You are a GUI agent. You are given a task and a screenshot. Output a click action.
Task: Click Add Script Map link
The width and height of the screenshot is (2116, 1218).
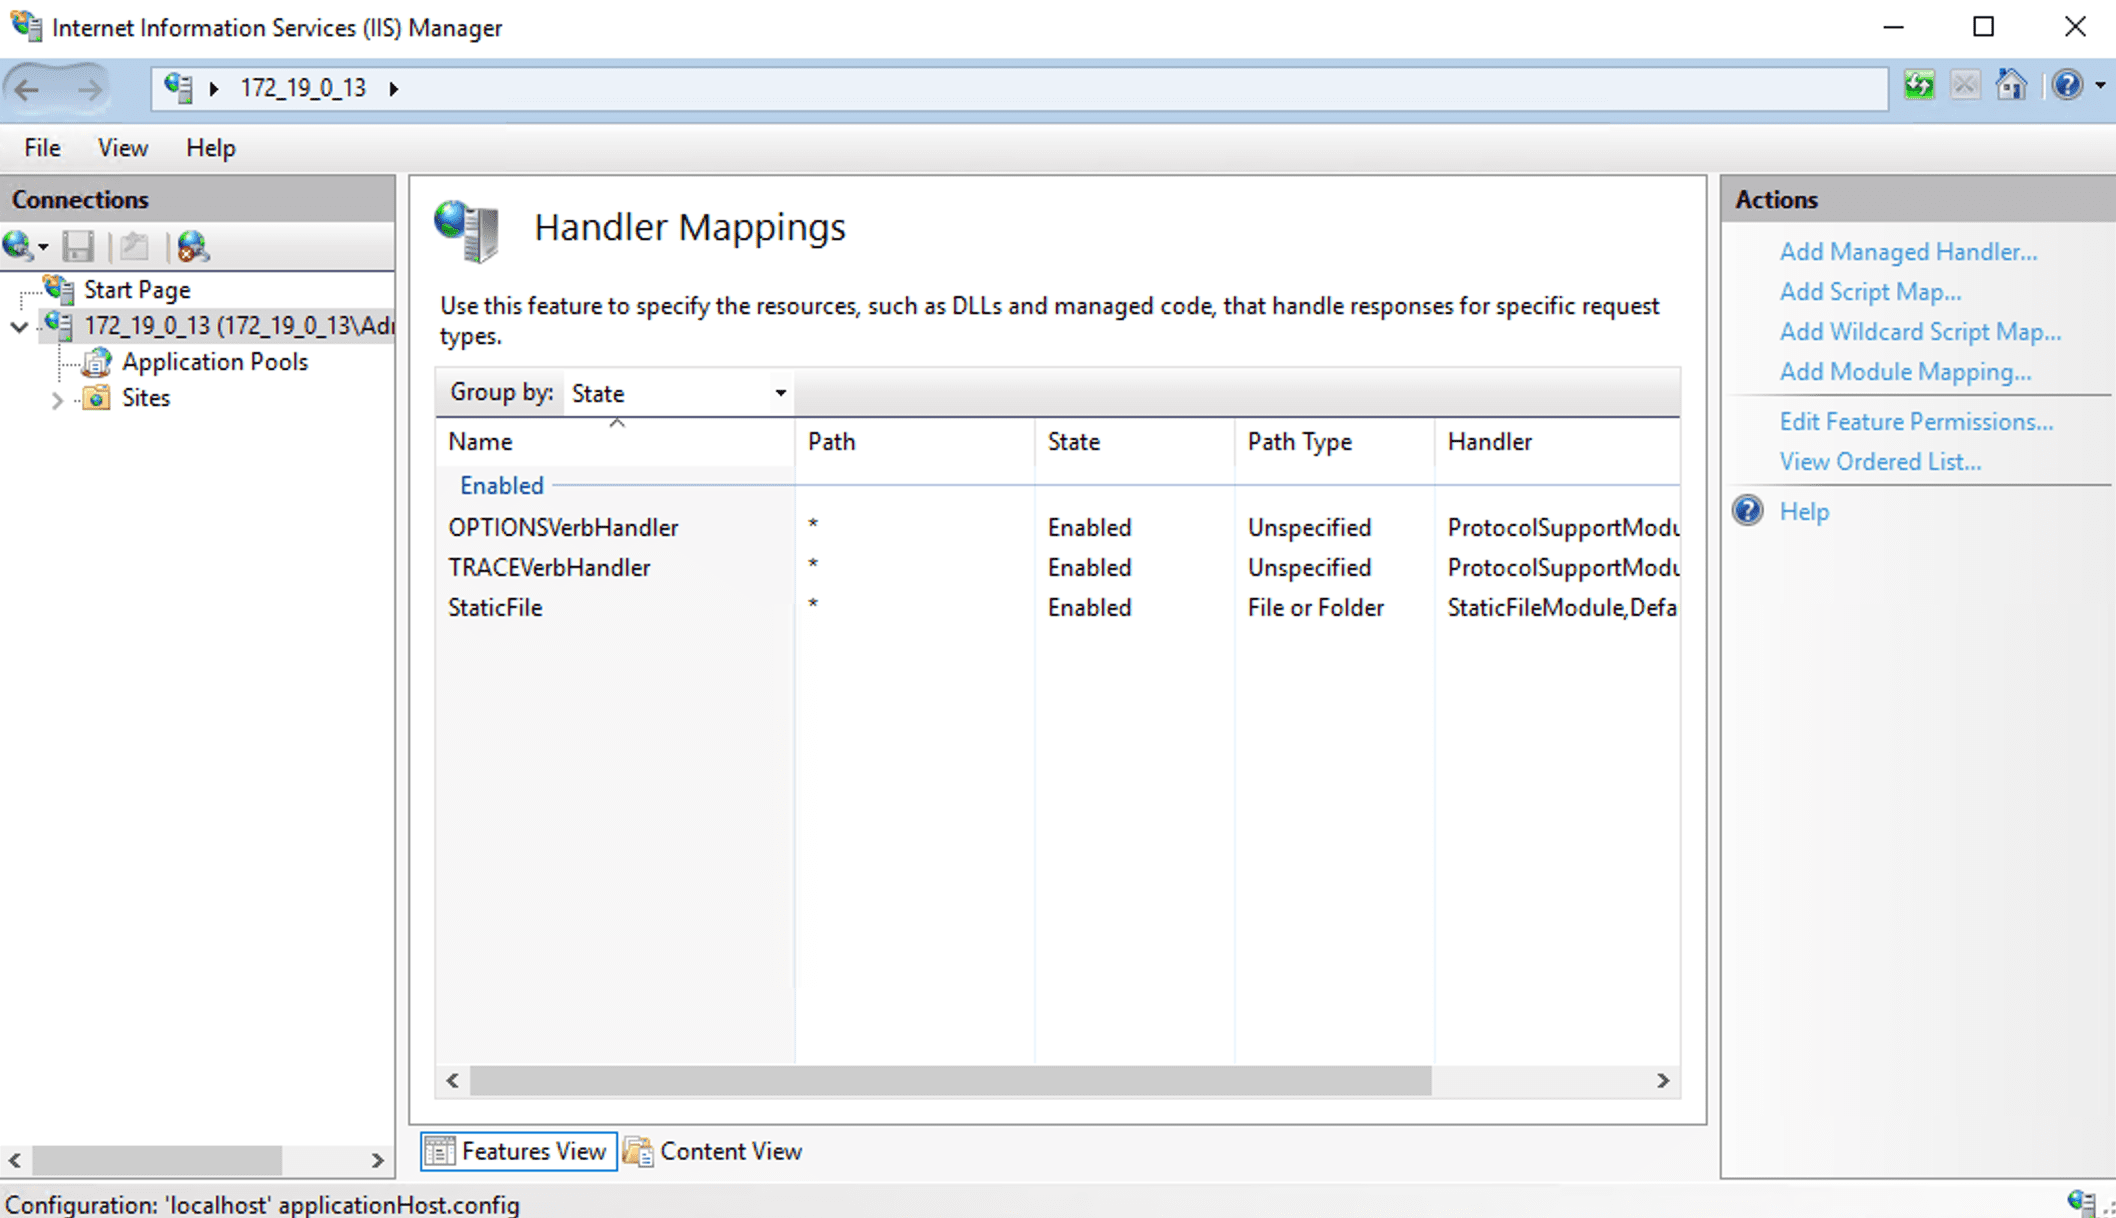coord(1870,292)
